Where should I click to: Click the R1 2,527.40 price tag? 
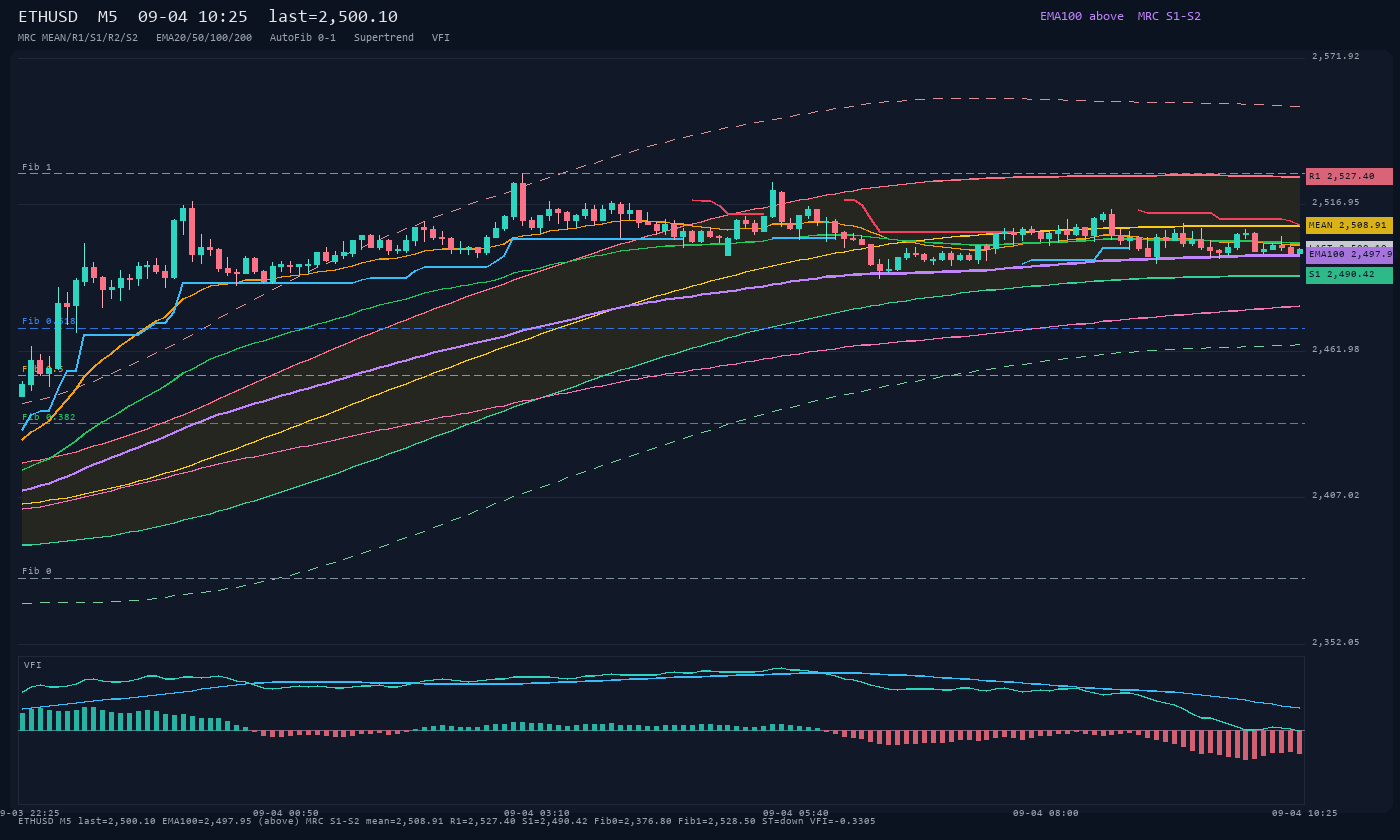tap(1349, 176)
